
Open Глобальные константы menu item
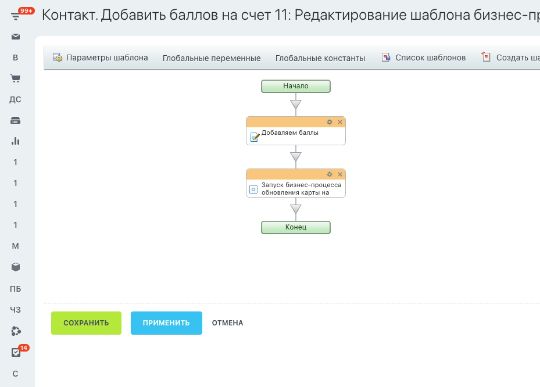pyautogui.click(x=320, y=58)
